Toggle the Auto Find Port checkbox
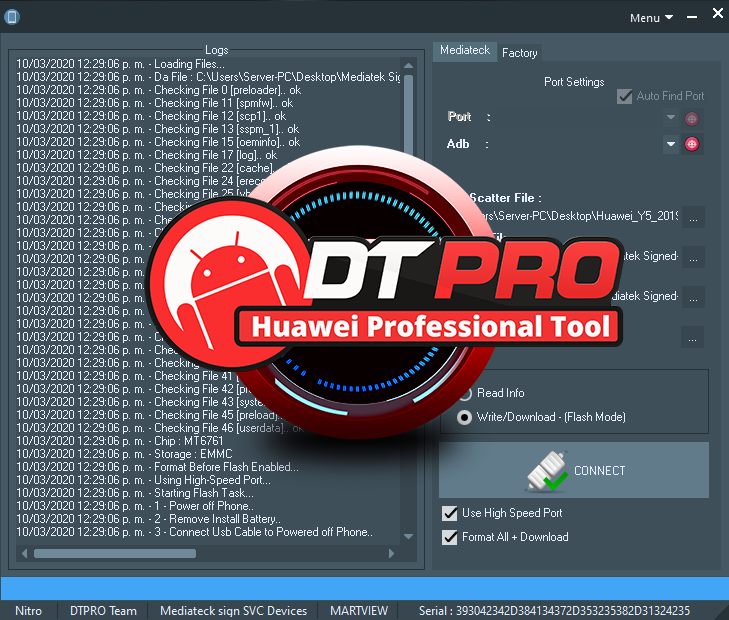729x620 pixels. [x=626, y=96]
